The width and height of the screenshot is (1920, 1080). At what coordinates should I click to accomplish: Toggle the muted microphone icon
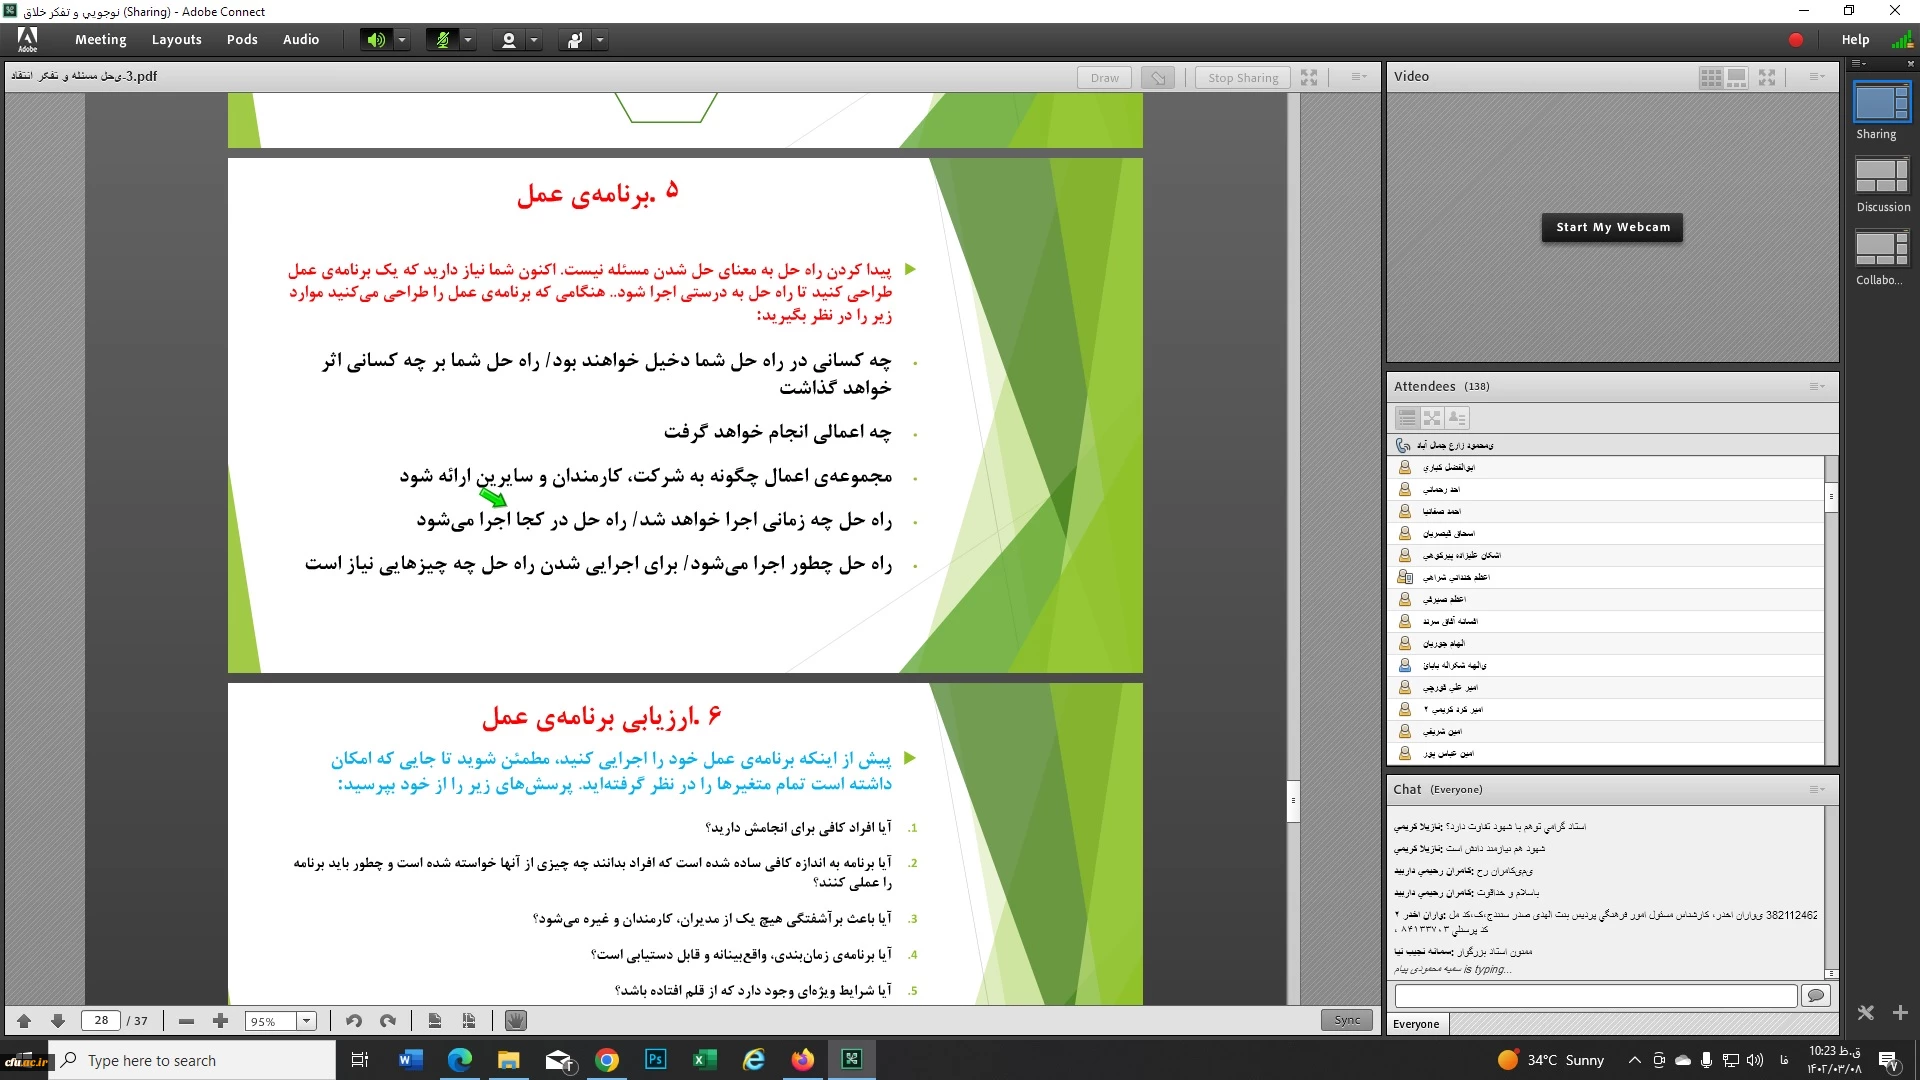click(x=442, y=40)
